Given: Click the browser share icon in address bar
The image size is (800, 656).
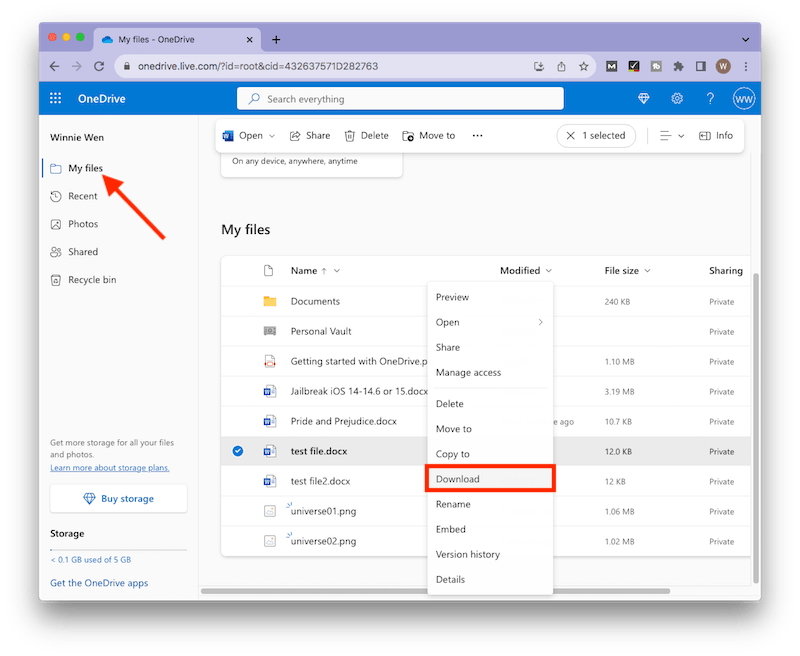Looking at the screenshot, I should click(x=561, y=66).
